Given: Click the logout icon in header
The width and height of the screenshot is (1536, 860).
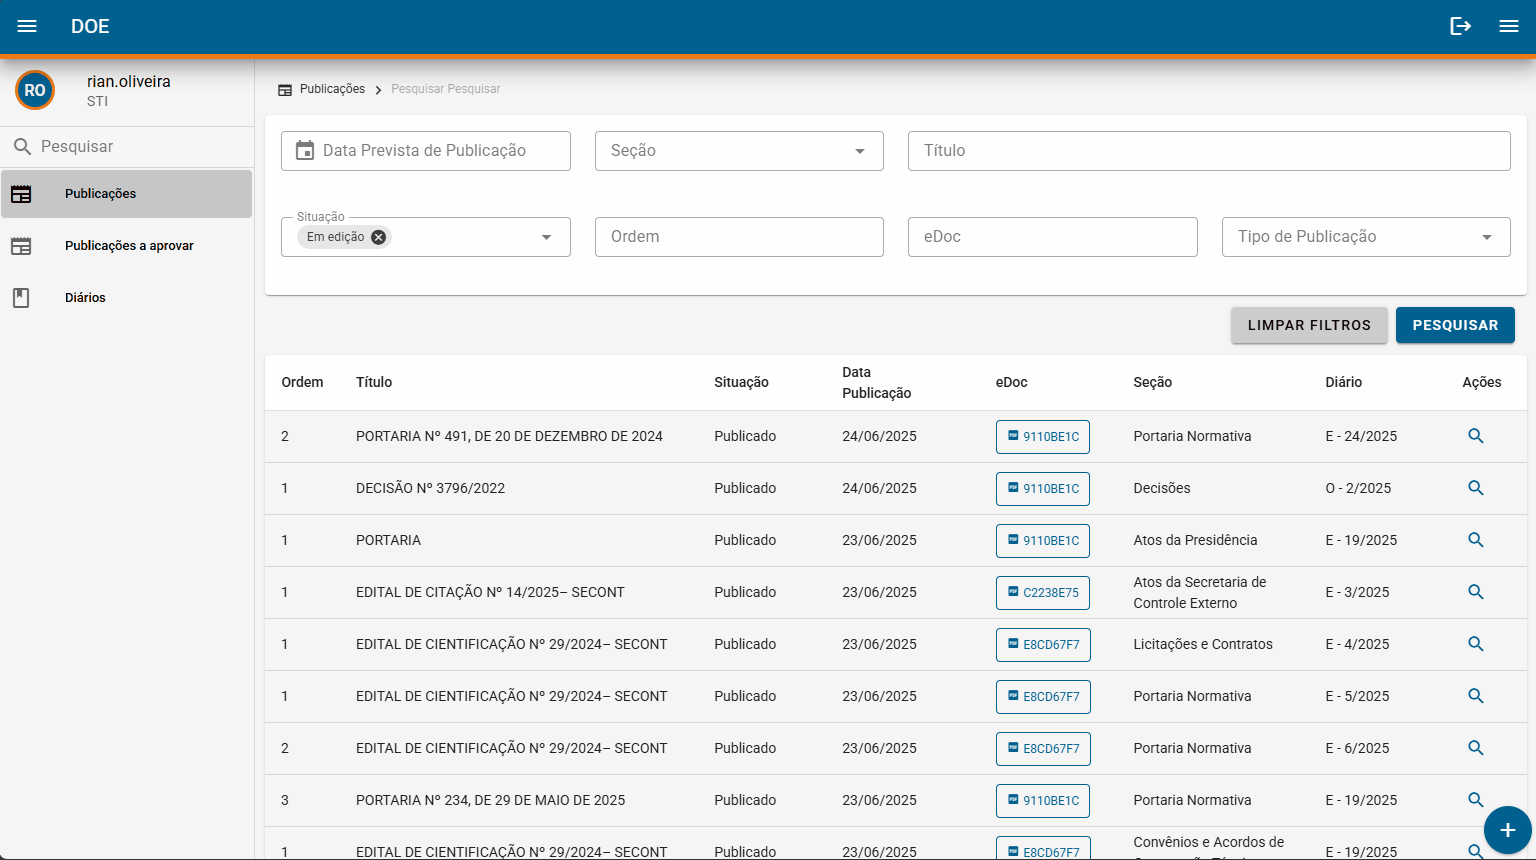Looking at the screenshot, I should click(1461, 26).
